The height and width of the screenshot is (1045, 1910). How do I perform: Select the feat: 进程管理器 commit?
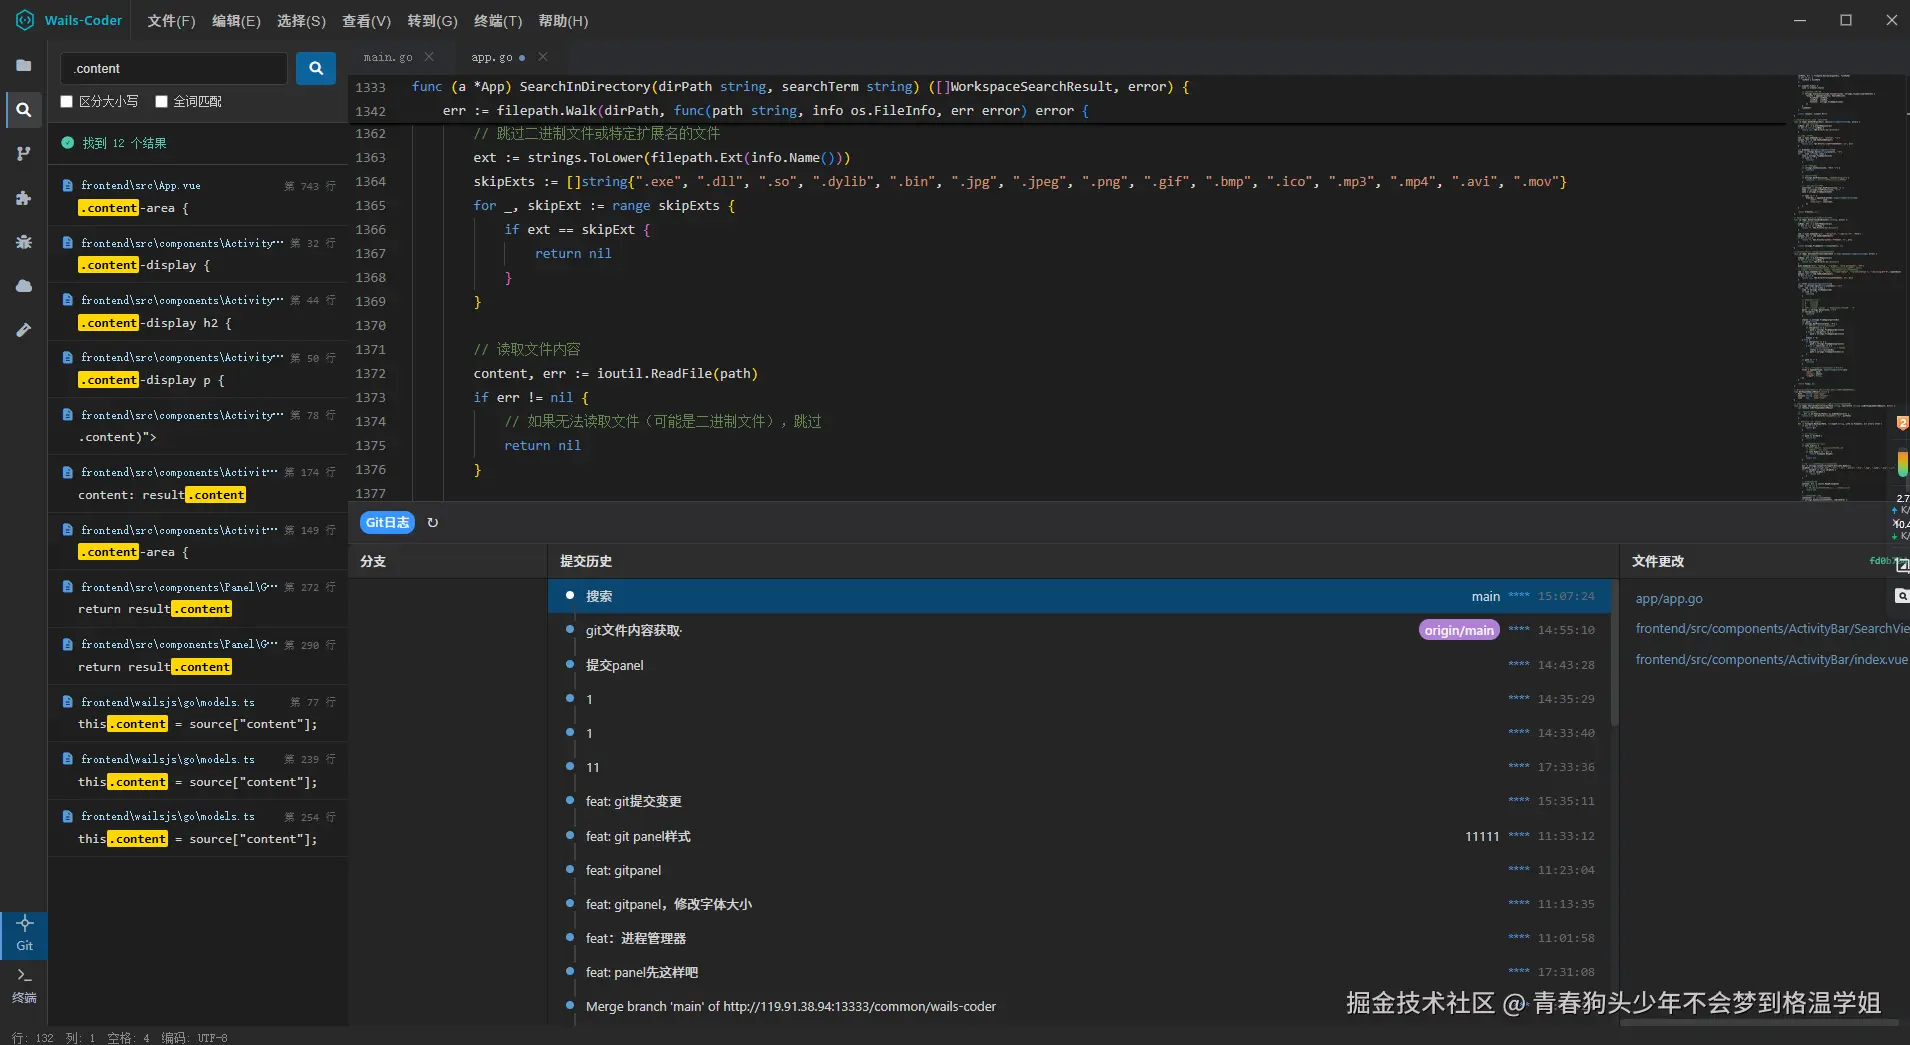[x=1078, y=938]
